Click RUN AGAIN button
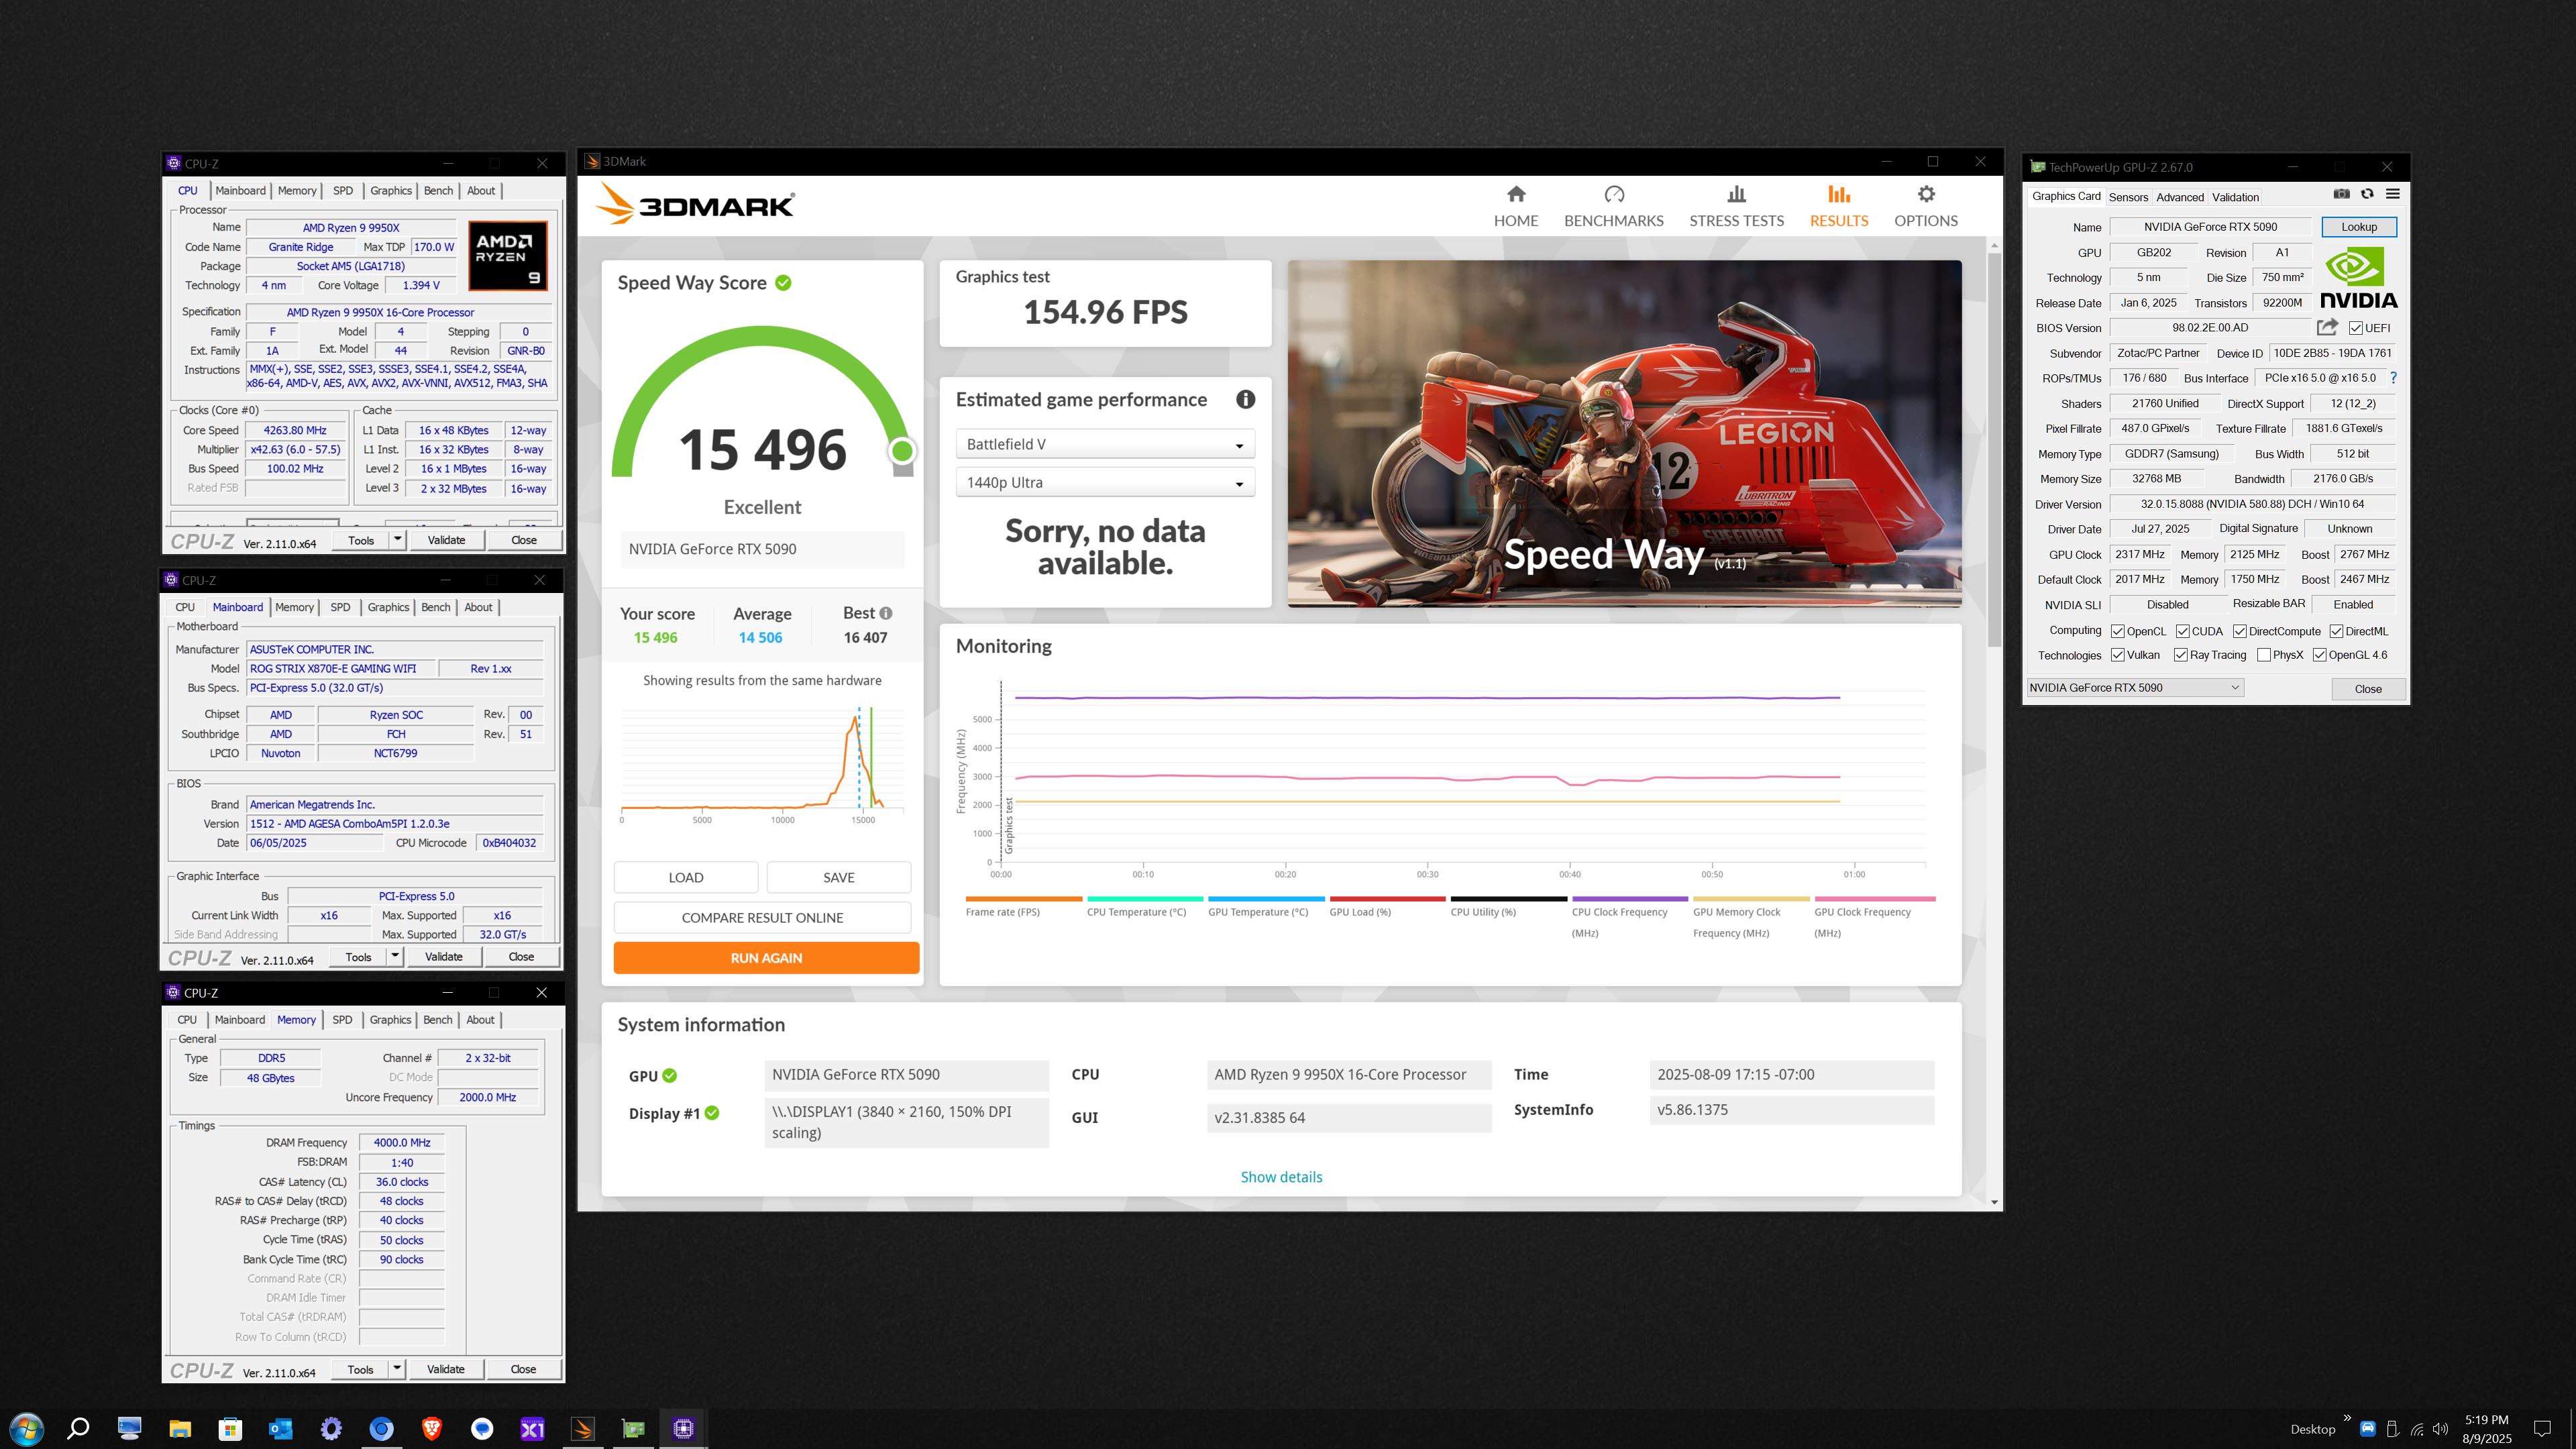The image size is (2576, 1449). pyautogui.click(x=766, y=957)
